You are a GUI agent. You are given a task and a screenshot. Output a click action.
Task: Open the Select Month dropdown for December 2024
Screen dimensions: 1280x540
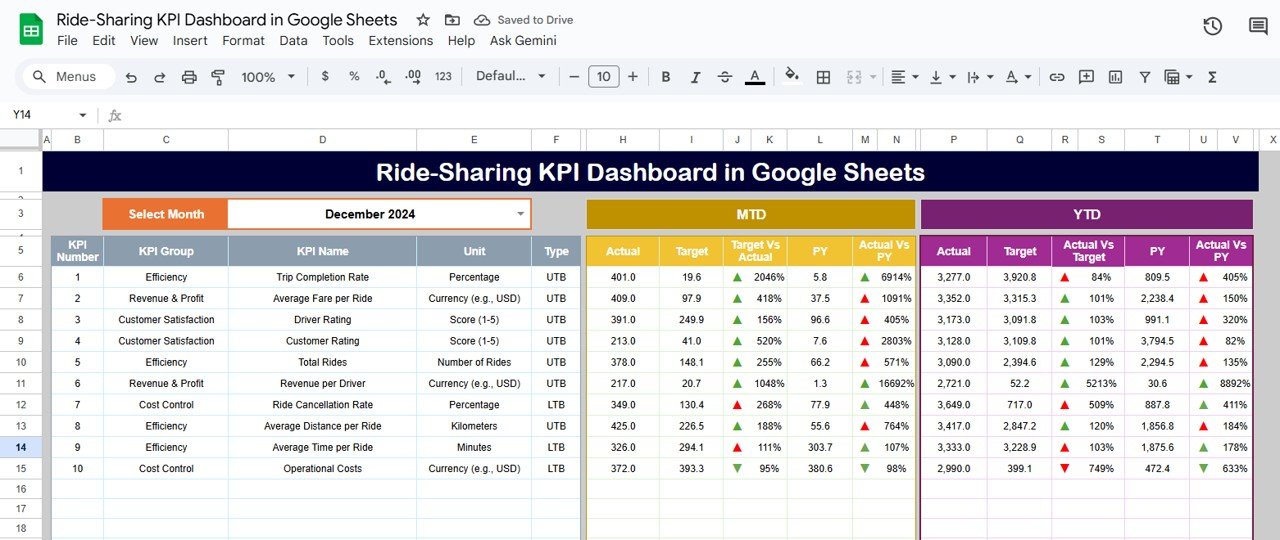tap(520, 214)
